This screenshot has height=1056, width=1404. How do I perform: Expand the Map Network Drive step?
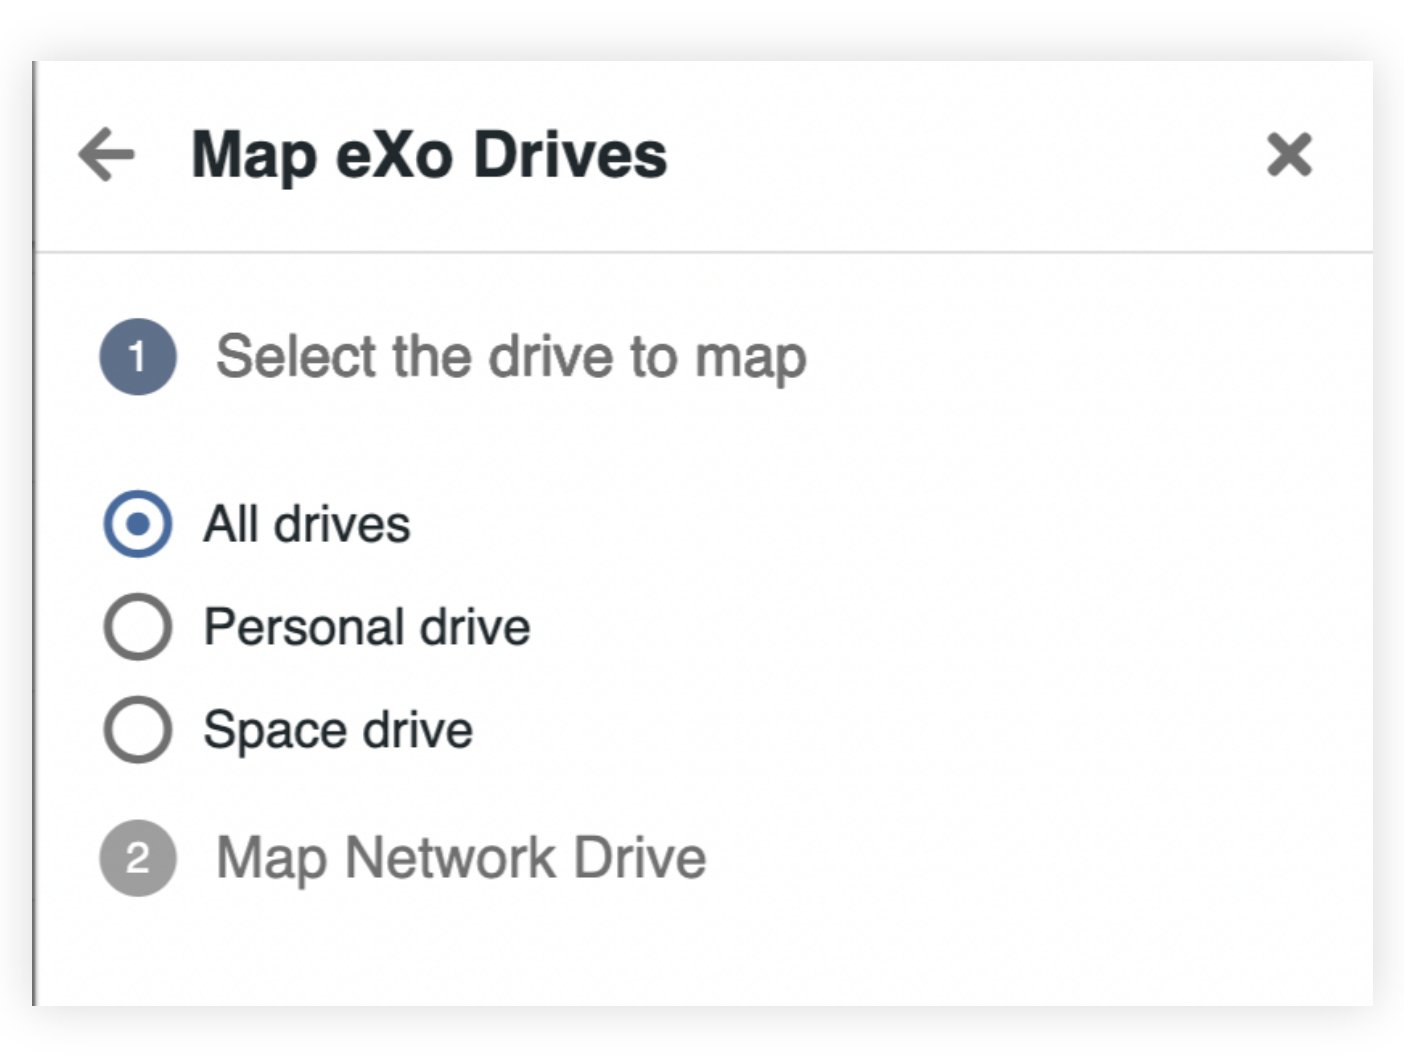coord(461,858)
